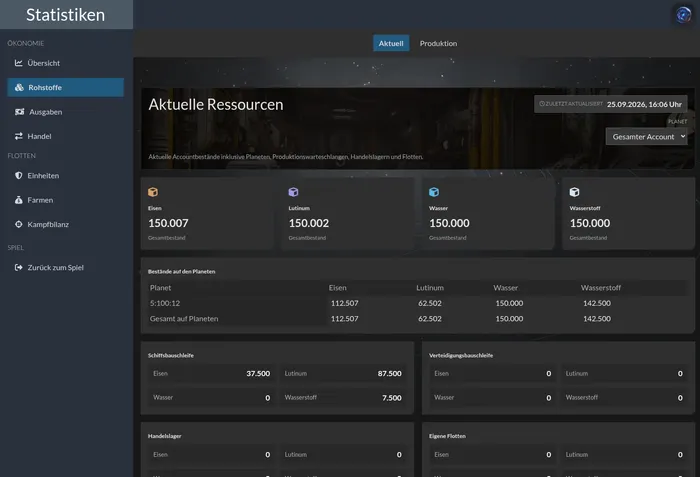Click the orange Eisen cube icon
The width and height of the screenshot is (700, 477).
click(153, 192)
